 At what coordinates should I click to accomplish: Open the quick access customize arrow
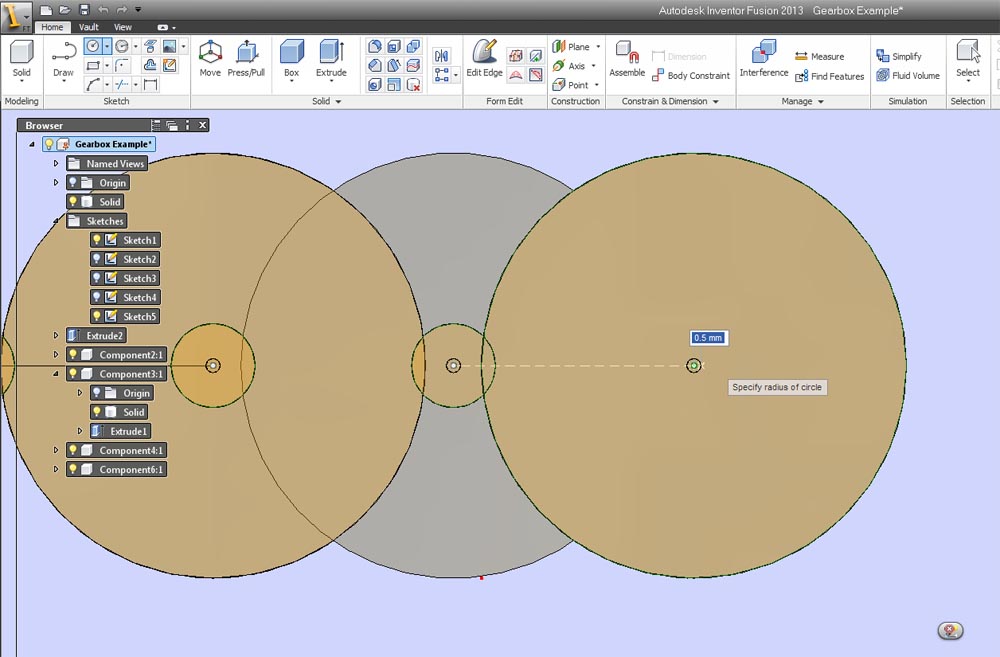tap(138, 10)
